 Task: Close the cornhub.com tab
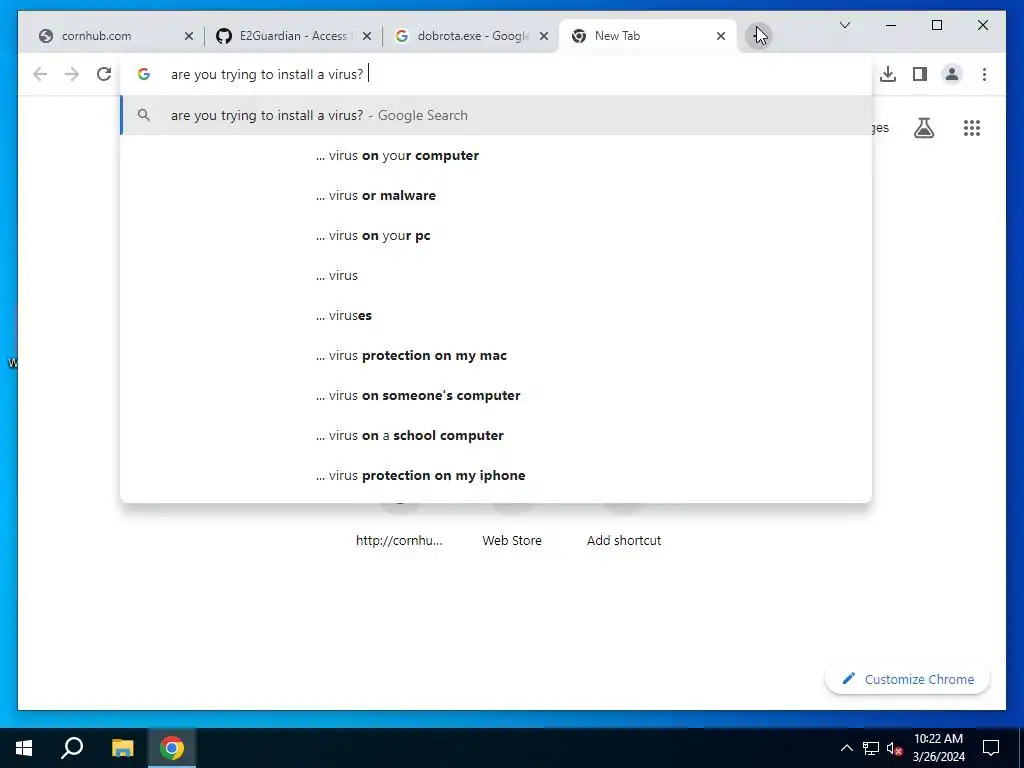[189, 36]
